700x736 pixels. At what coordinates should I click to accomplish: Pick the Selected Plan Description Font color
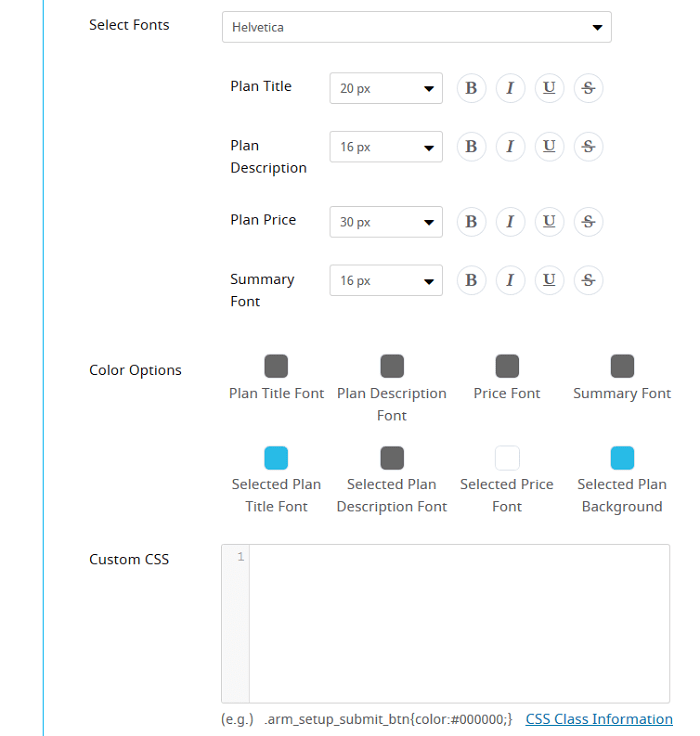(392, 458)
